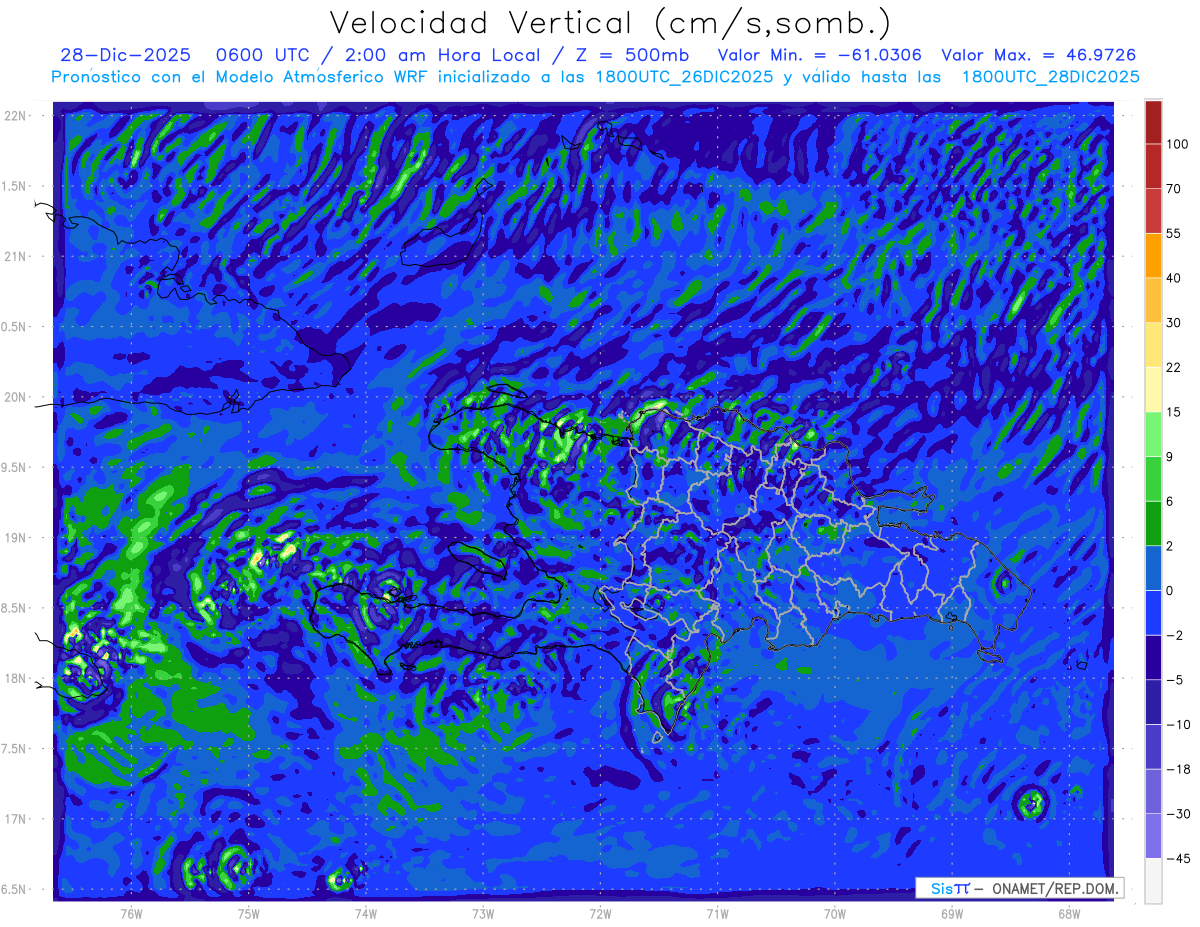
Task: Click the yellow swatch between 22 and 30
Action: tap(1153, 344)
